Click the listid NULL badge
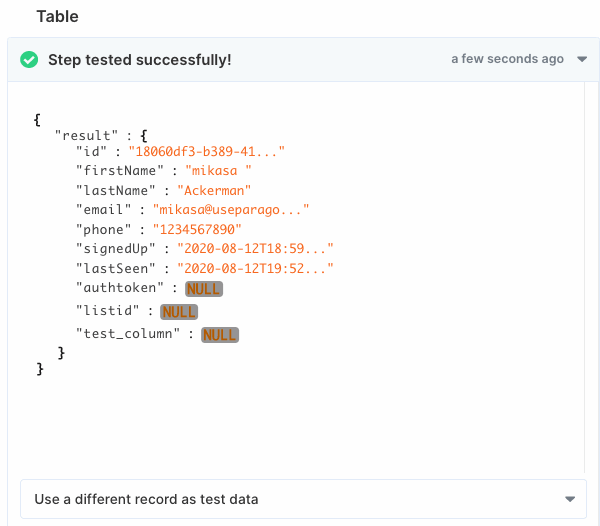This screenshot has height=526, width=600. [179, 312]
